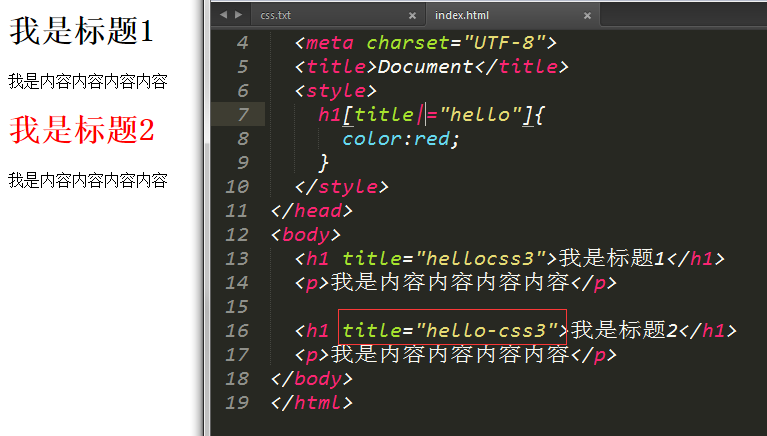The image size is (767, 436).
Task: Switch to the index.html tab
Action: 462,15
